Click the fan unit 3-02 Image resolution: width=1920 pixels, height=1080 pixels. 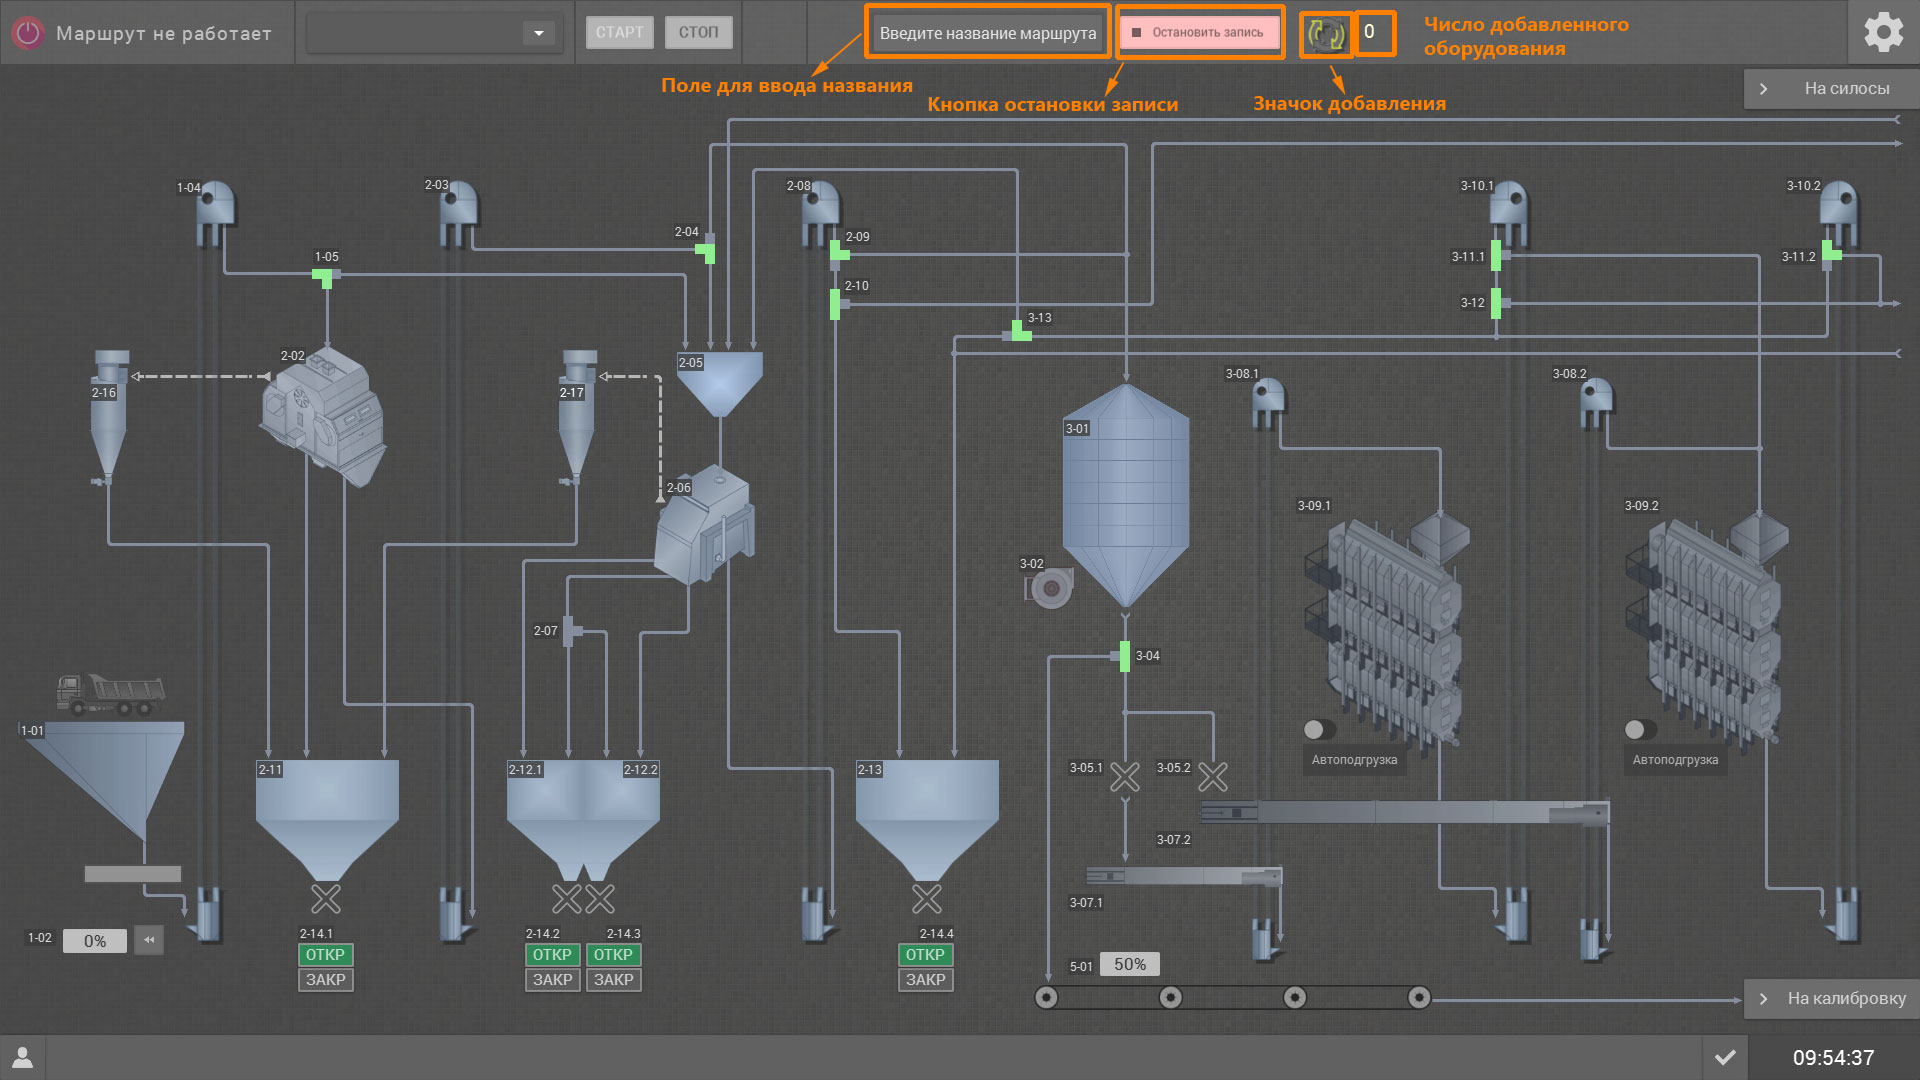pyautogui.click(x=1050, y=588)
